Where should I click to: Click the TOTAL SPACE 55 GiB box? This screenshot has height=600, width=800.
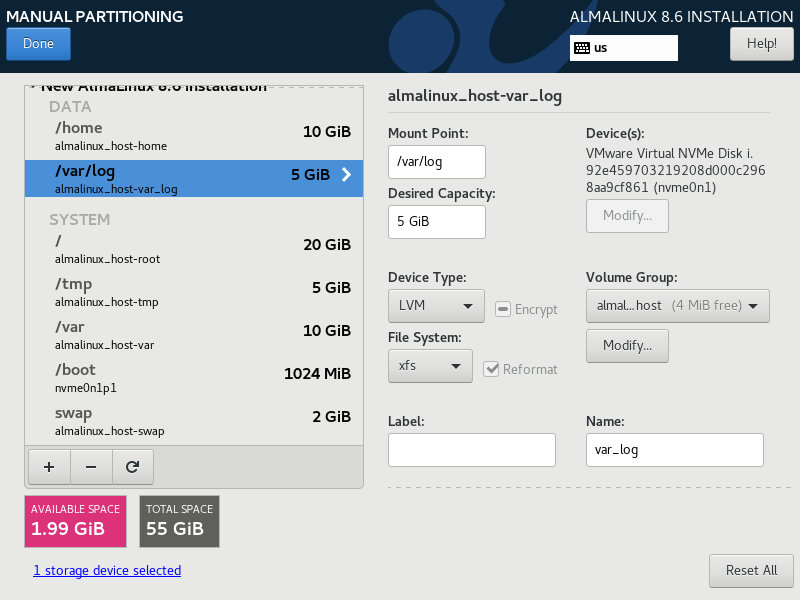tap(180, 521)
